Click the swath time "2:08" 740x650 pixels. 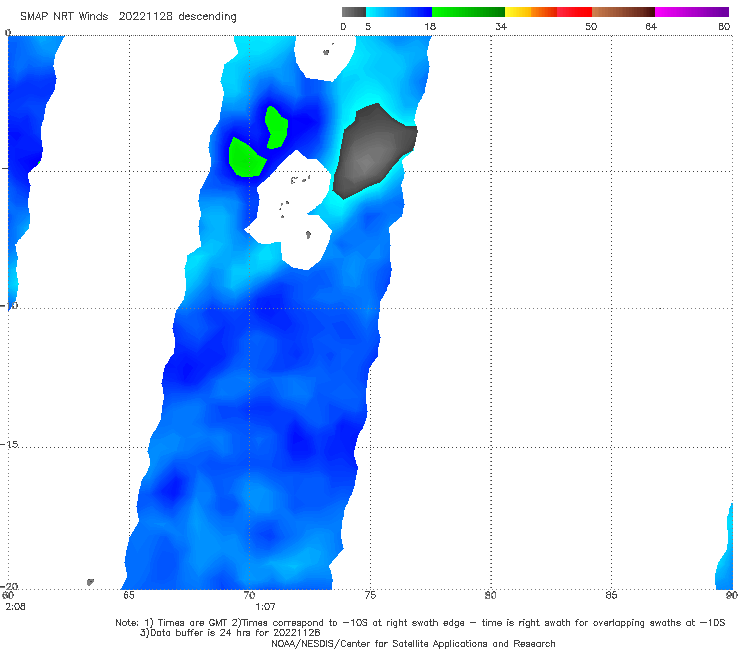click(x=15, y=607)
